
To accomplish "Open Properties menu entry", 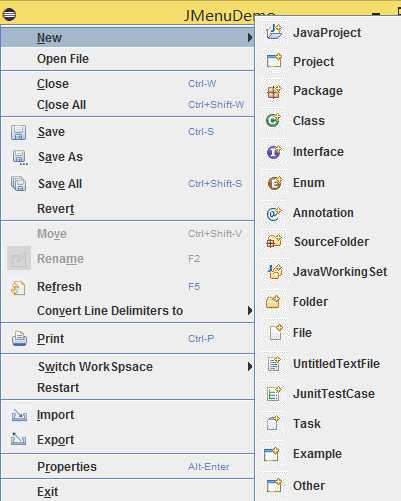I will tap(127, 467).
